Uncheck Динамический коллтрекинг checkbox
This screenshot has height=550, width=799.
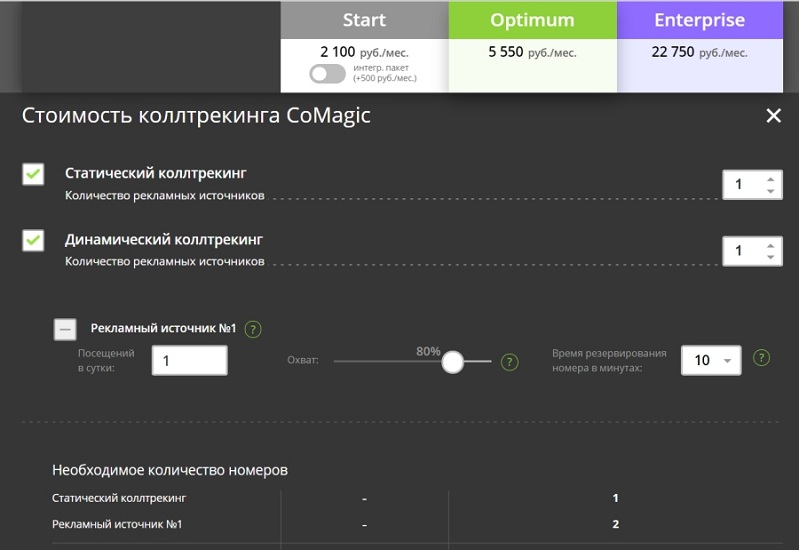point(33,241)
